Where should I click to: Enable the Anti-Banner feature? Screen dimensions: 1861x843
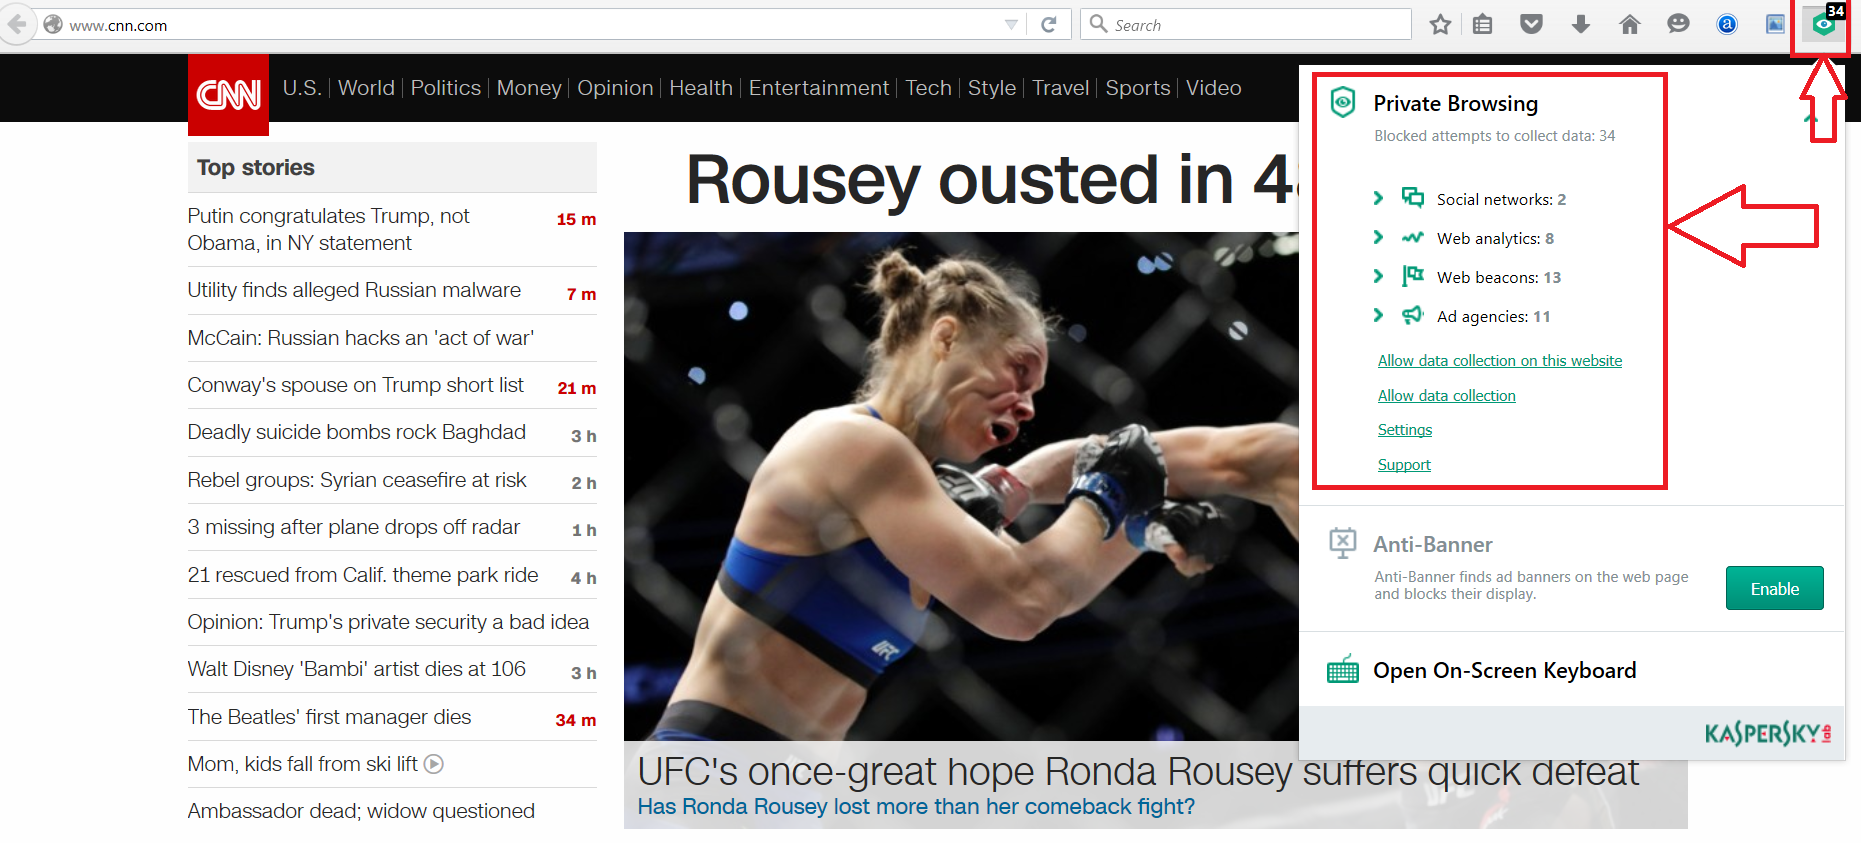click(1774, 589)
